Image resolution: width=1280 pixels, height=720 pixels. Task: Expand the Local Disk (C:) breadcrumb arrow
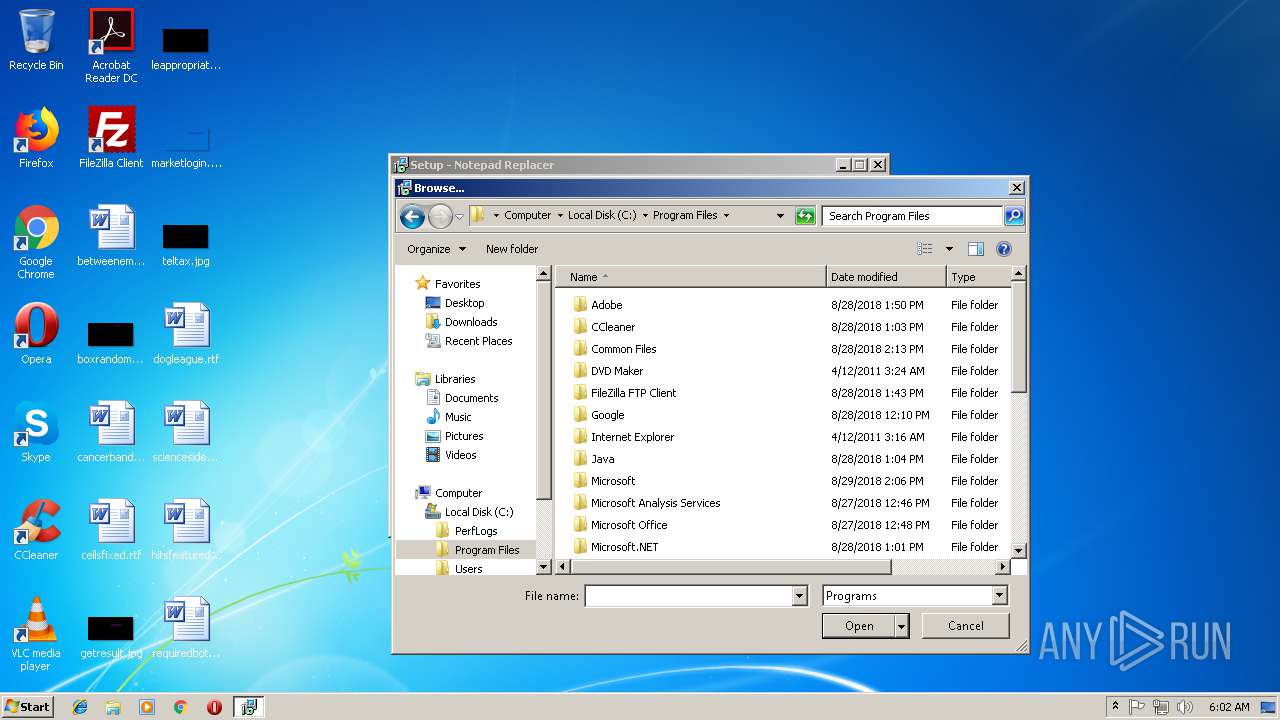point(645,216)
